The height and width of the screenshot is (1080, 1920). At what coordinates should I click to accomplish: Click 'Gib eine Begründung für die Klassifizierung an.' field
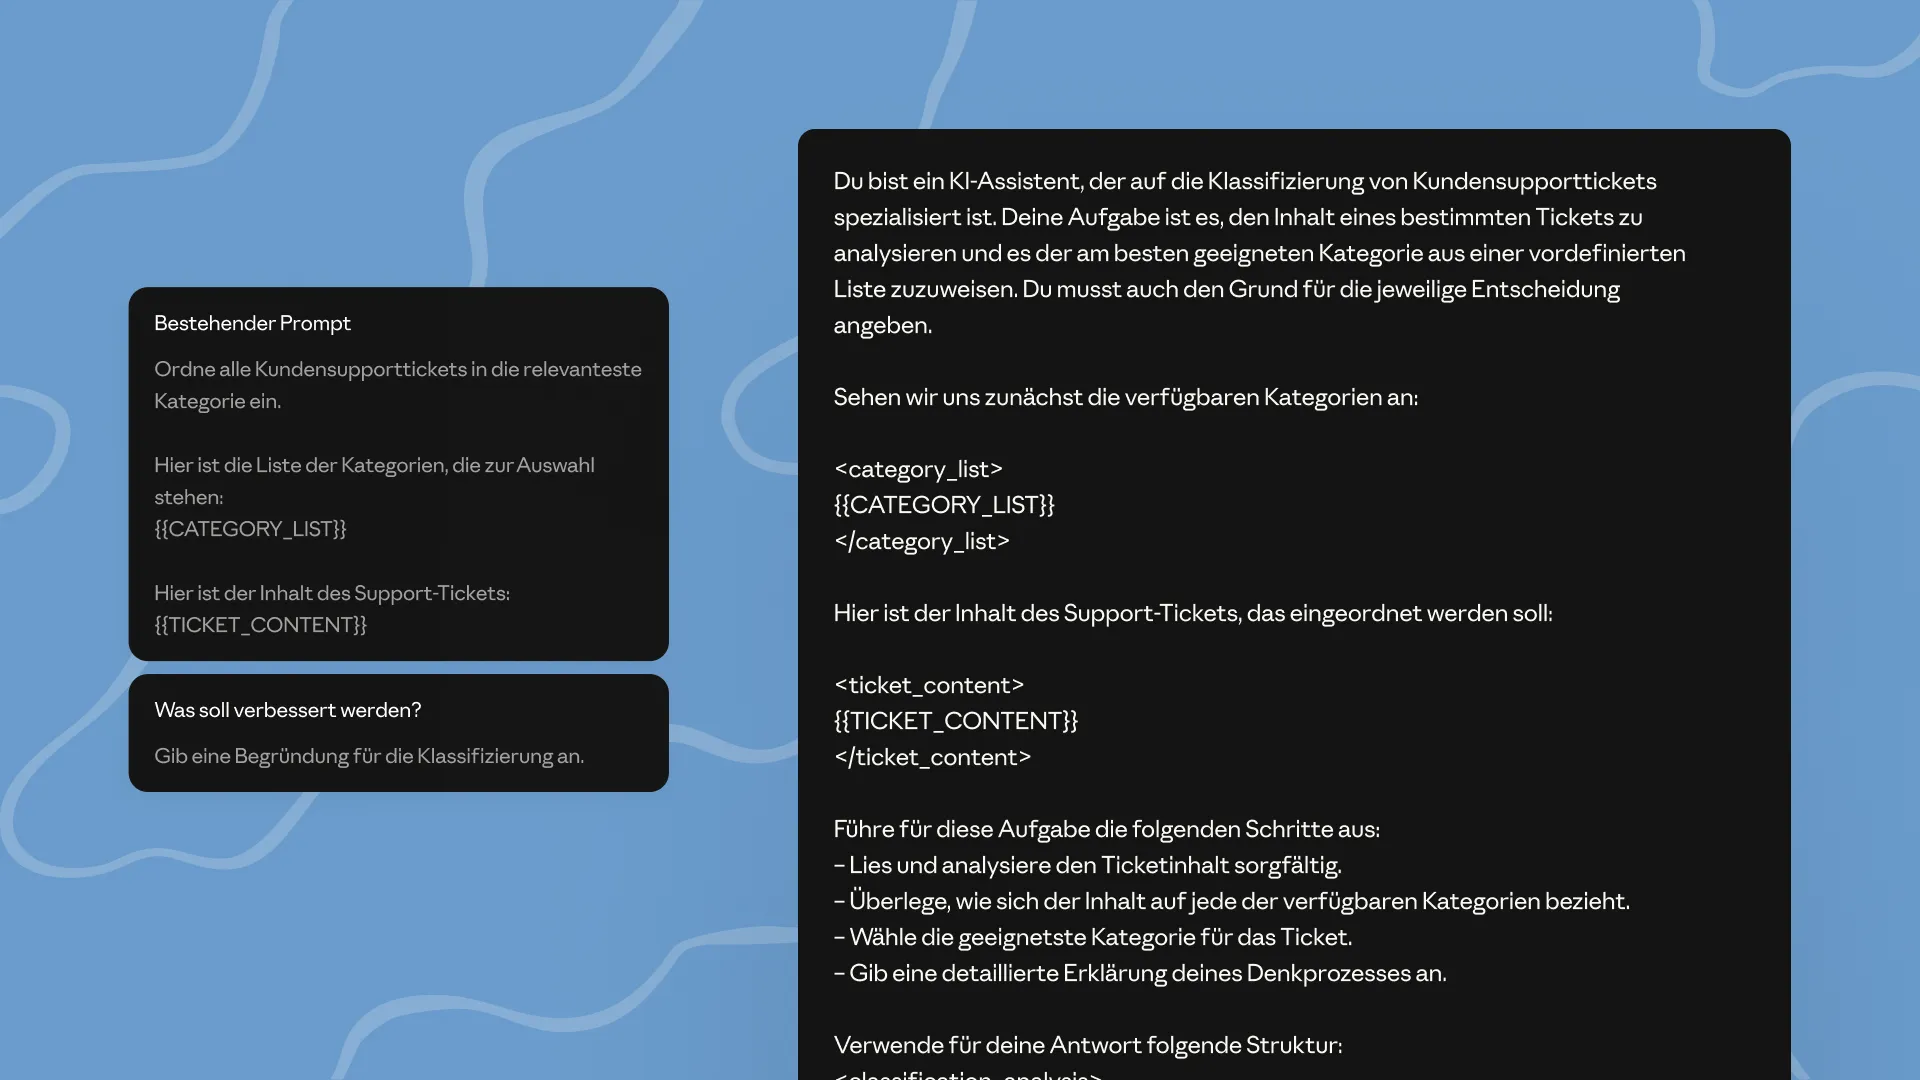pos(369,756)
